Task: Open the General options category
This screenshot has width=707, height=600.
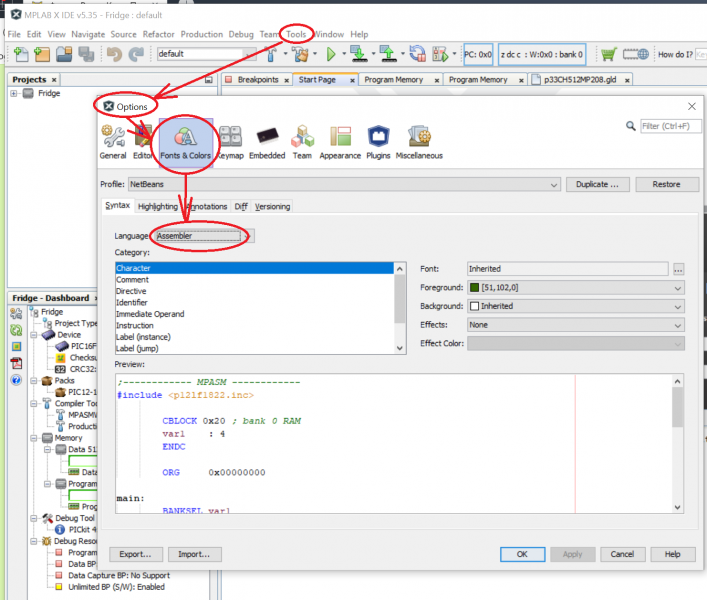Action: (x=113, y=142)
